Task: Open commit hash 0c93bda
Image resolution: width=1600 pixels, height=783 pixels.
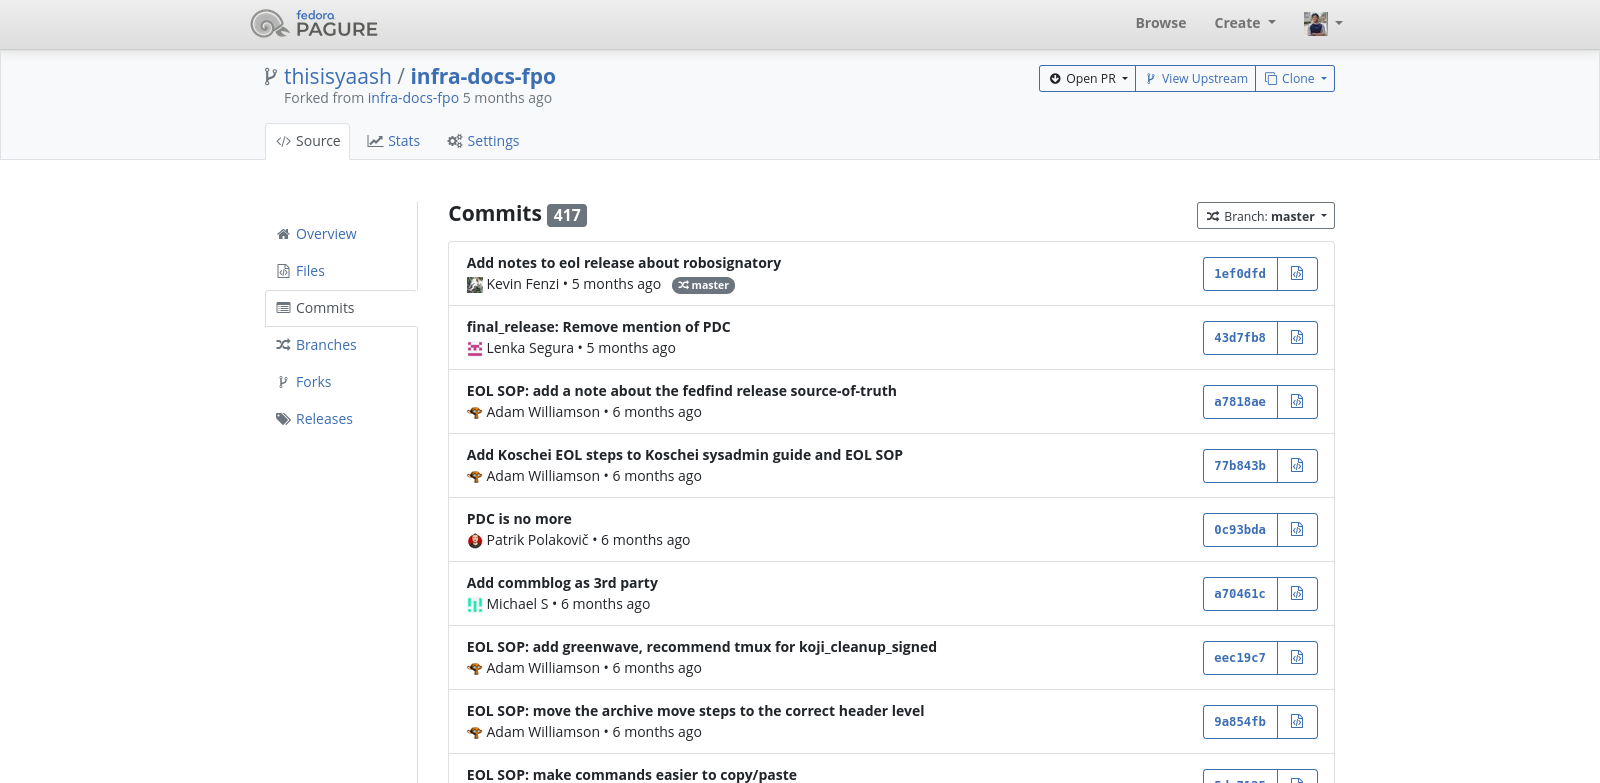Action: click(x=1240, y=530)
